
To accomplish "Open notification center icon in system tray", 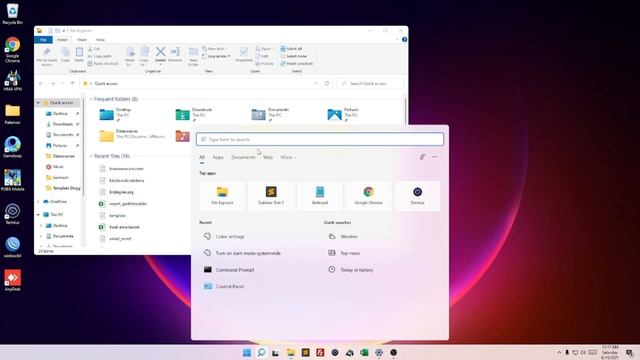I will [x=629, y=353].
